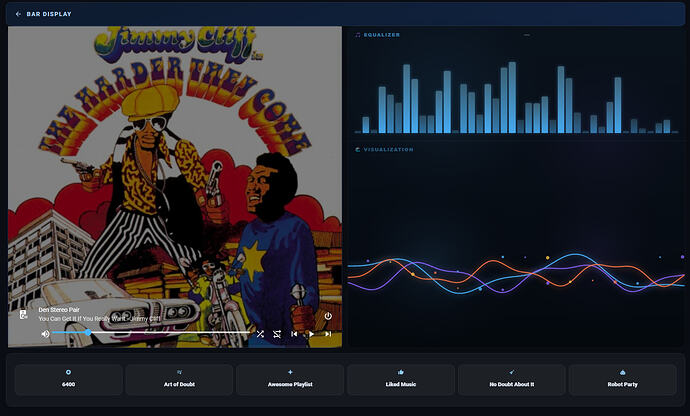The height and width of the screenshot is (416, 690).
Task: Click the 'Den Stereo Pair' player name
Action: [59, 310]
